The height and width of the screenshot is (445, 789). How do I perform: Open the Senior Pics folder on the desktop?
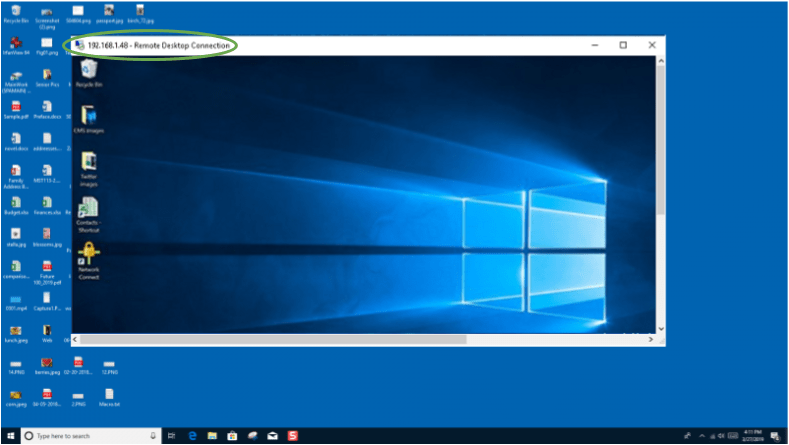click(x=47, y=78)
